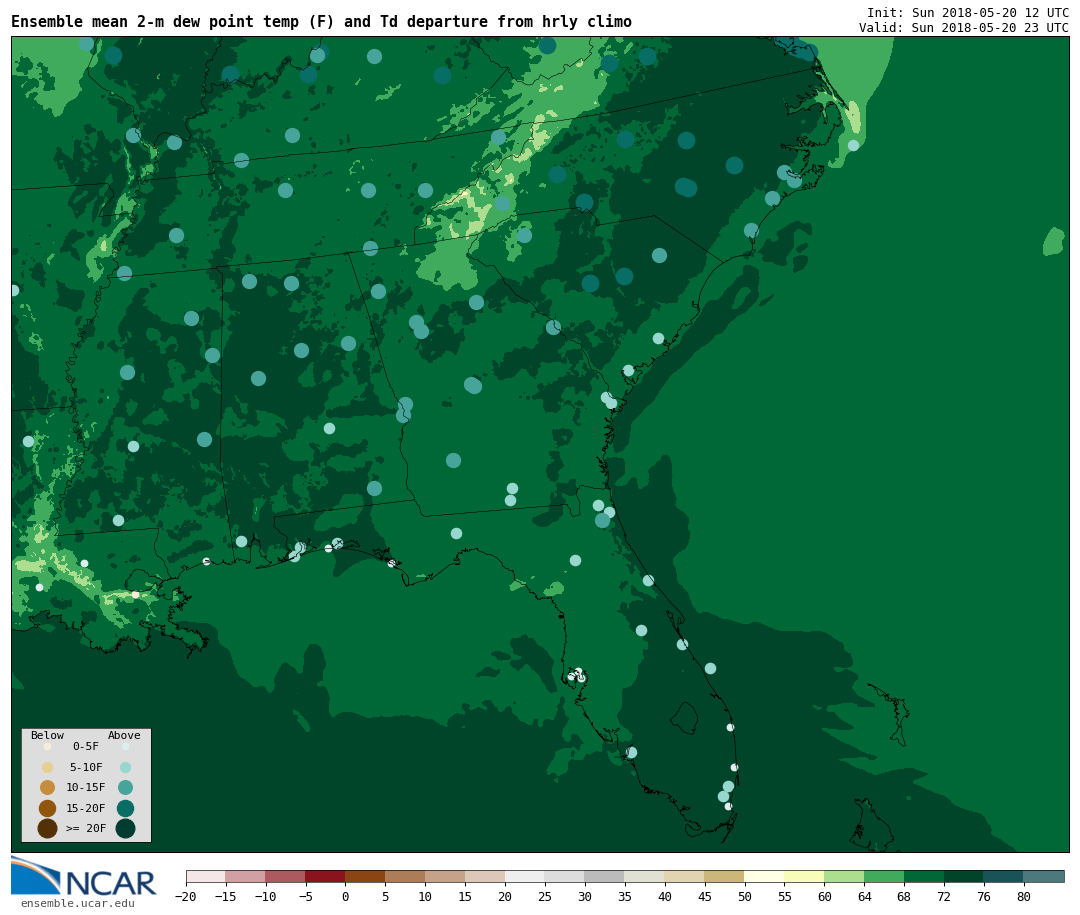Click the map title about ensemble mean dew point

point(321,22)
